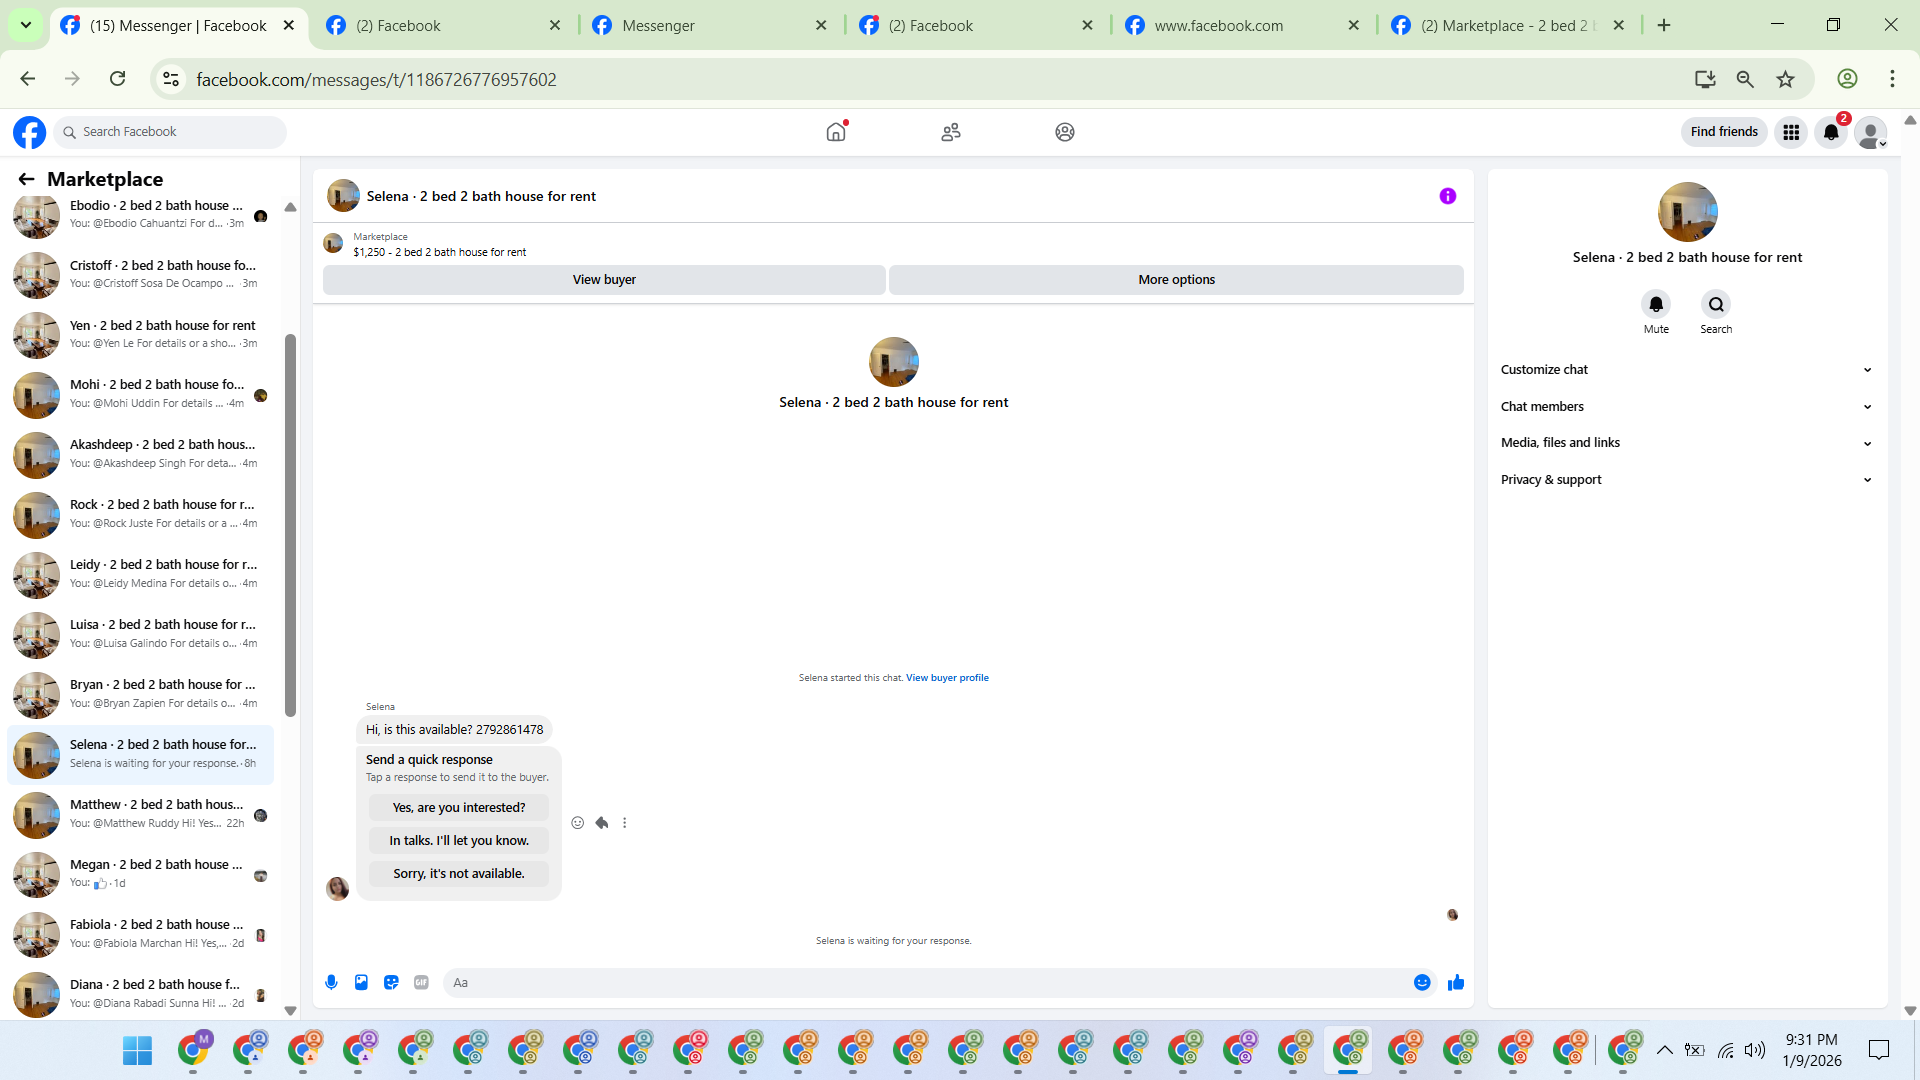The width and height of the screenshot is (1920, 1080).
Task: Send a thumbs up like
Action: click(1456, 983)
